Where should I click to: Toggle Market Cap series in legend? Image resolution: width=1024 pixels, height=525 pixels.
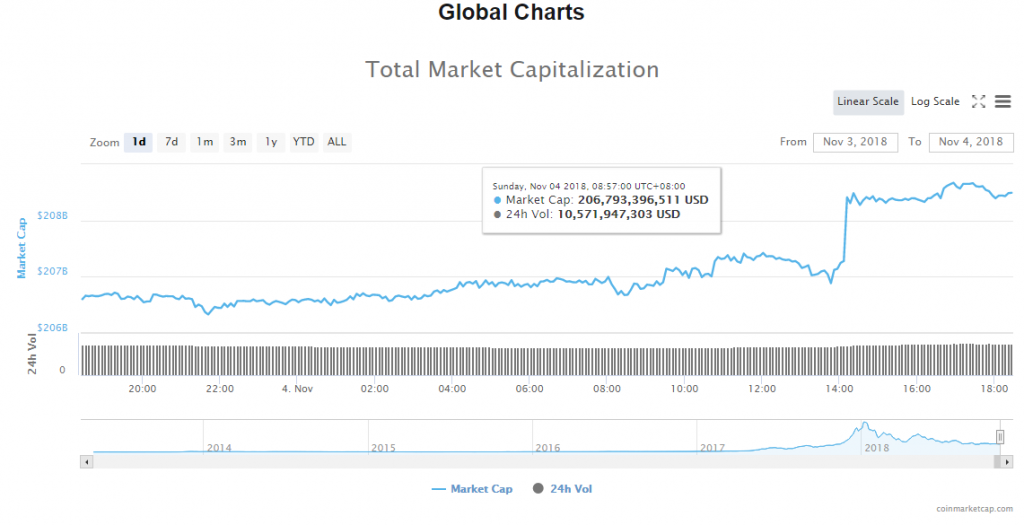[472, 489]
